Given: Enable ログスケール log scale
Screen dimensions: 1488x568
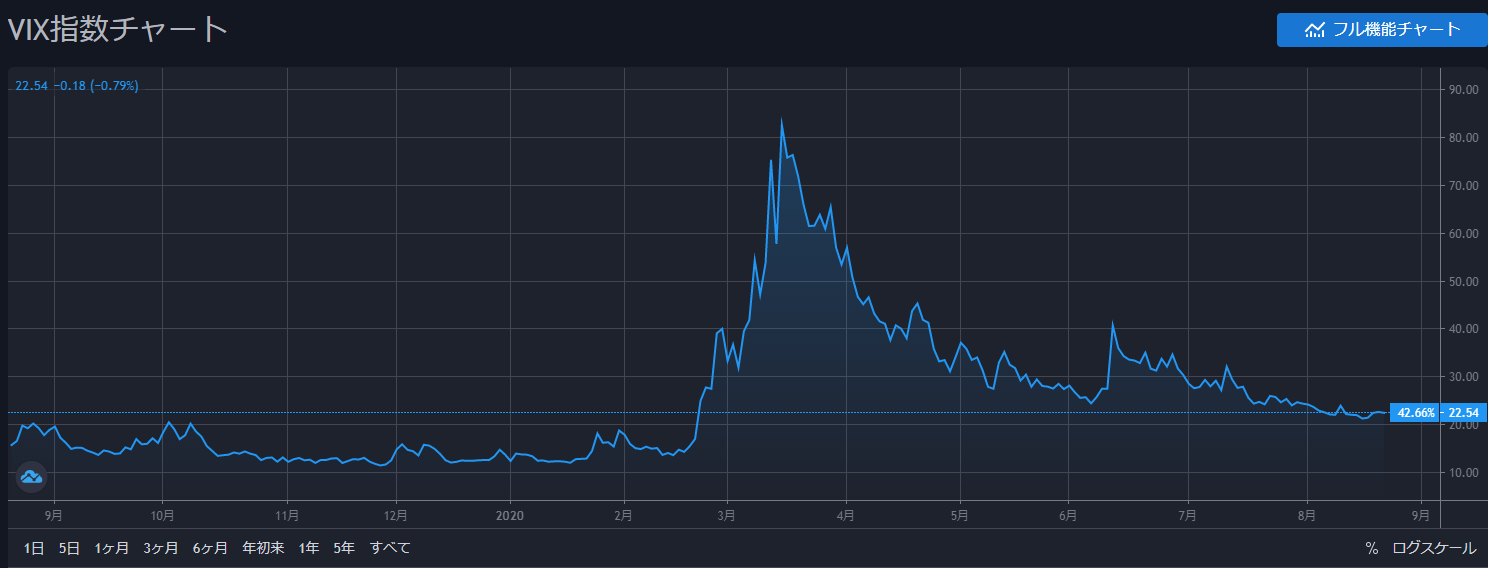Looking at the screenshot, I should tap(1434, 548).
